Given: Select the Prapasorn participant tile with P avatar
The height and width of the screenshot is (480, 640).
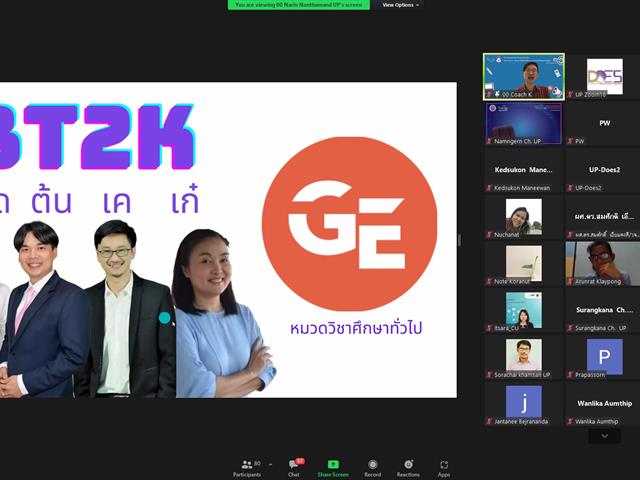Looking at the screenshot, I should pos(603,358).
